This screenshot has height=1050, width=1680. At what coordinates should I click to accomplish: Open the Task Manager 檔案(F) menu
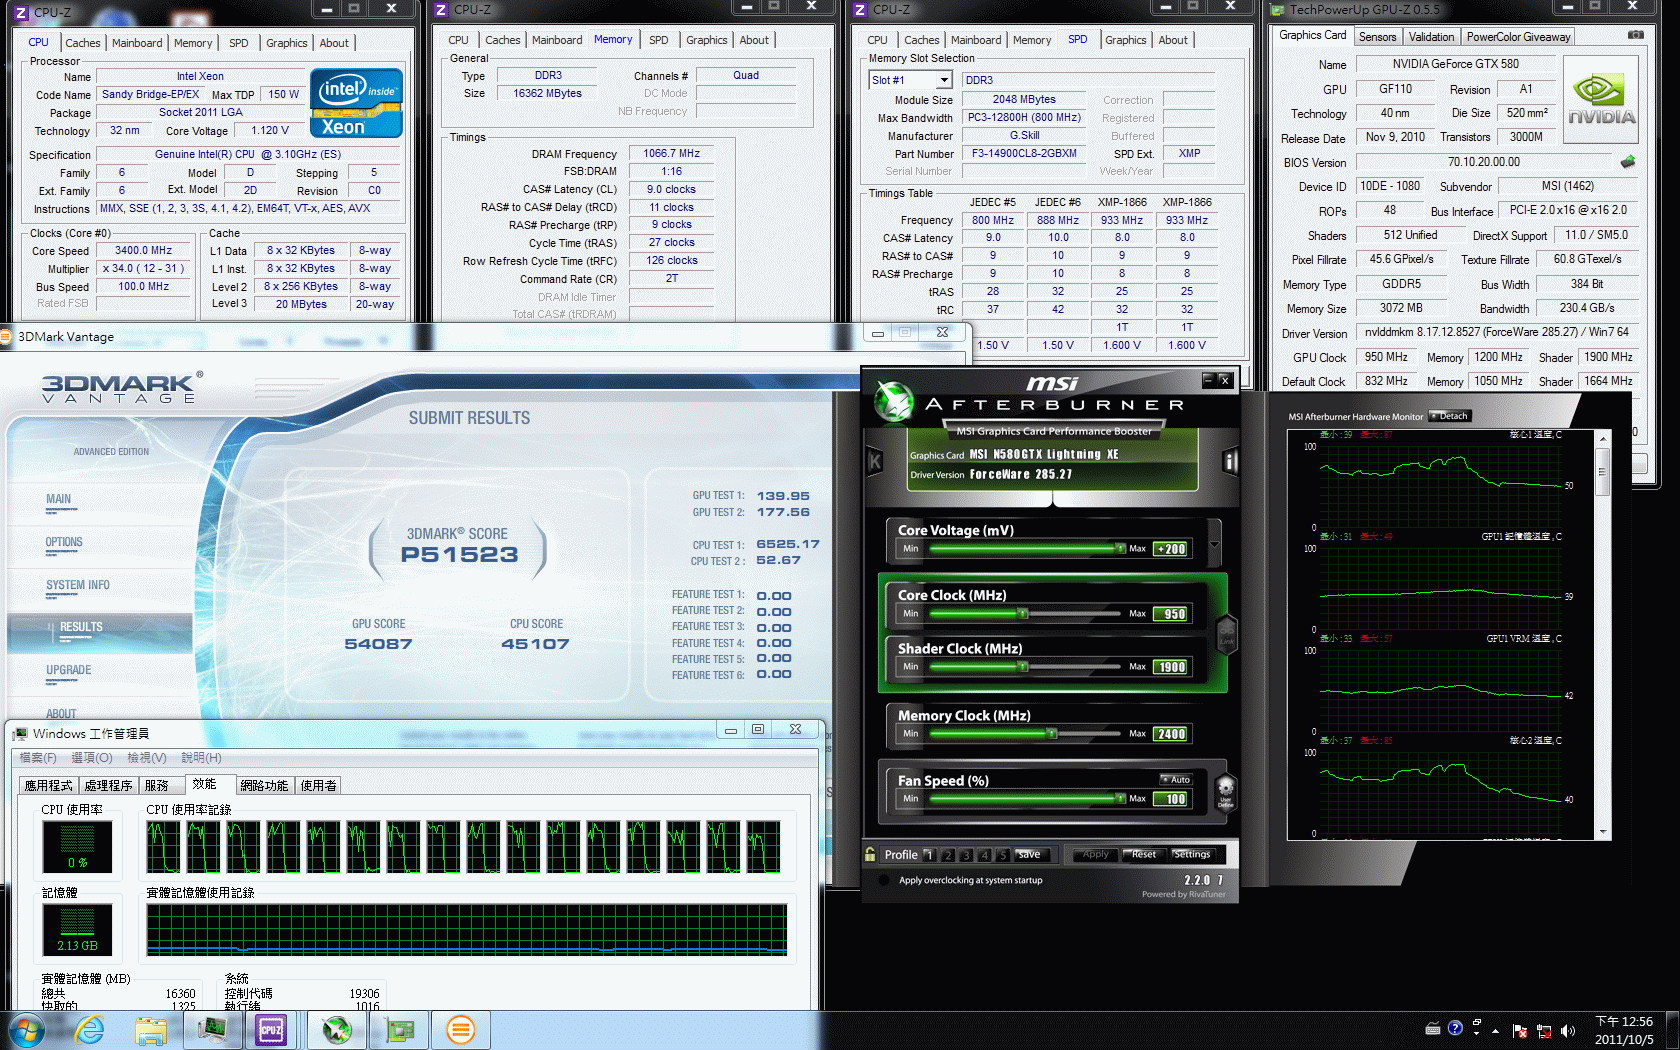tap(38, 757)
